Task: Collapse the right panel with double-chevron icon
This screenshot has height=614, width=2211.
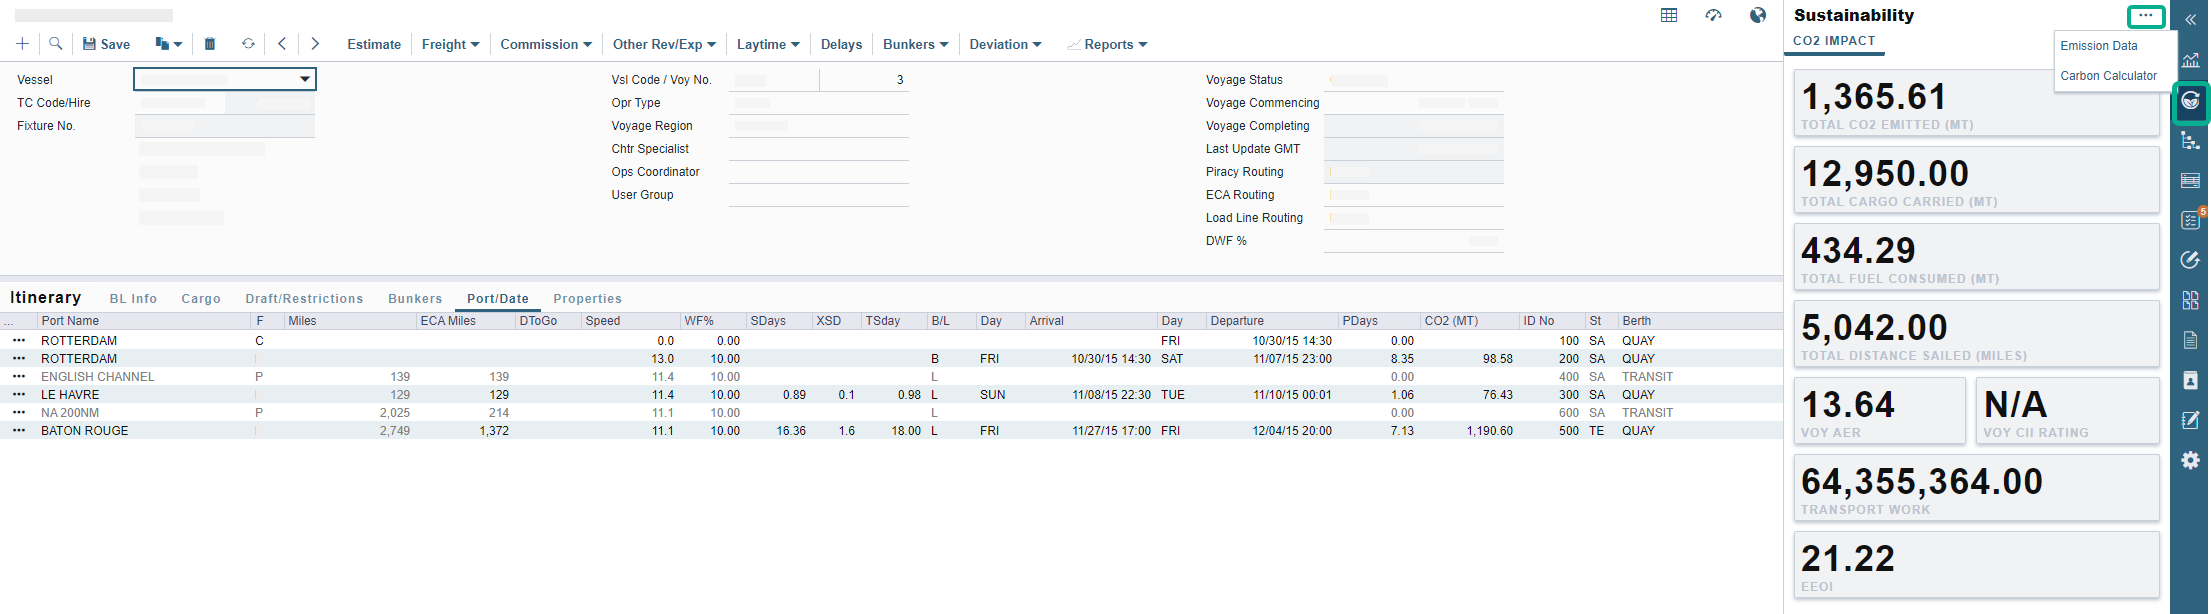Action: click(2190, 19)
